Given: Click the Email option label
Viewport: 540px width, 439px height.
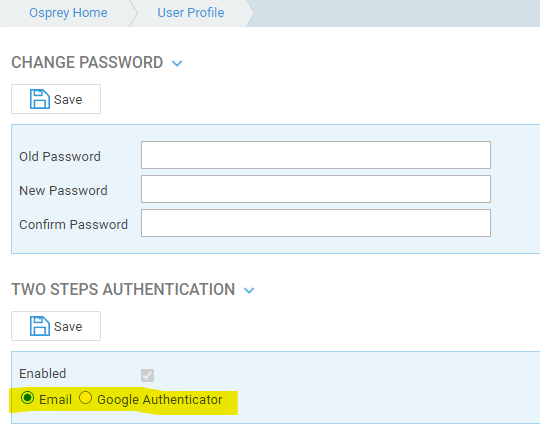Looking at the screenshot, I should coord(55,400).
